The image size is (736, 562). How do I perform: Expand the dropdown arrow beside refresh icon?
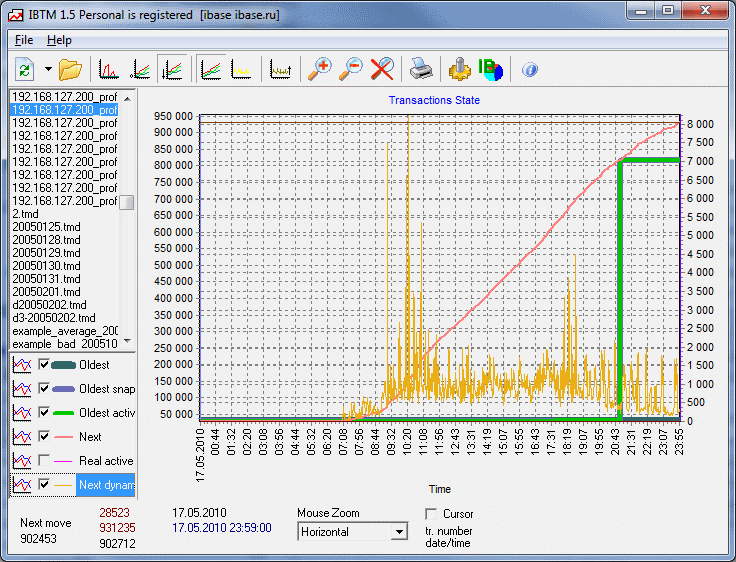tap(47, 69)
